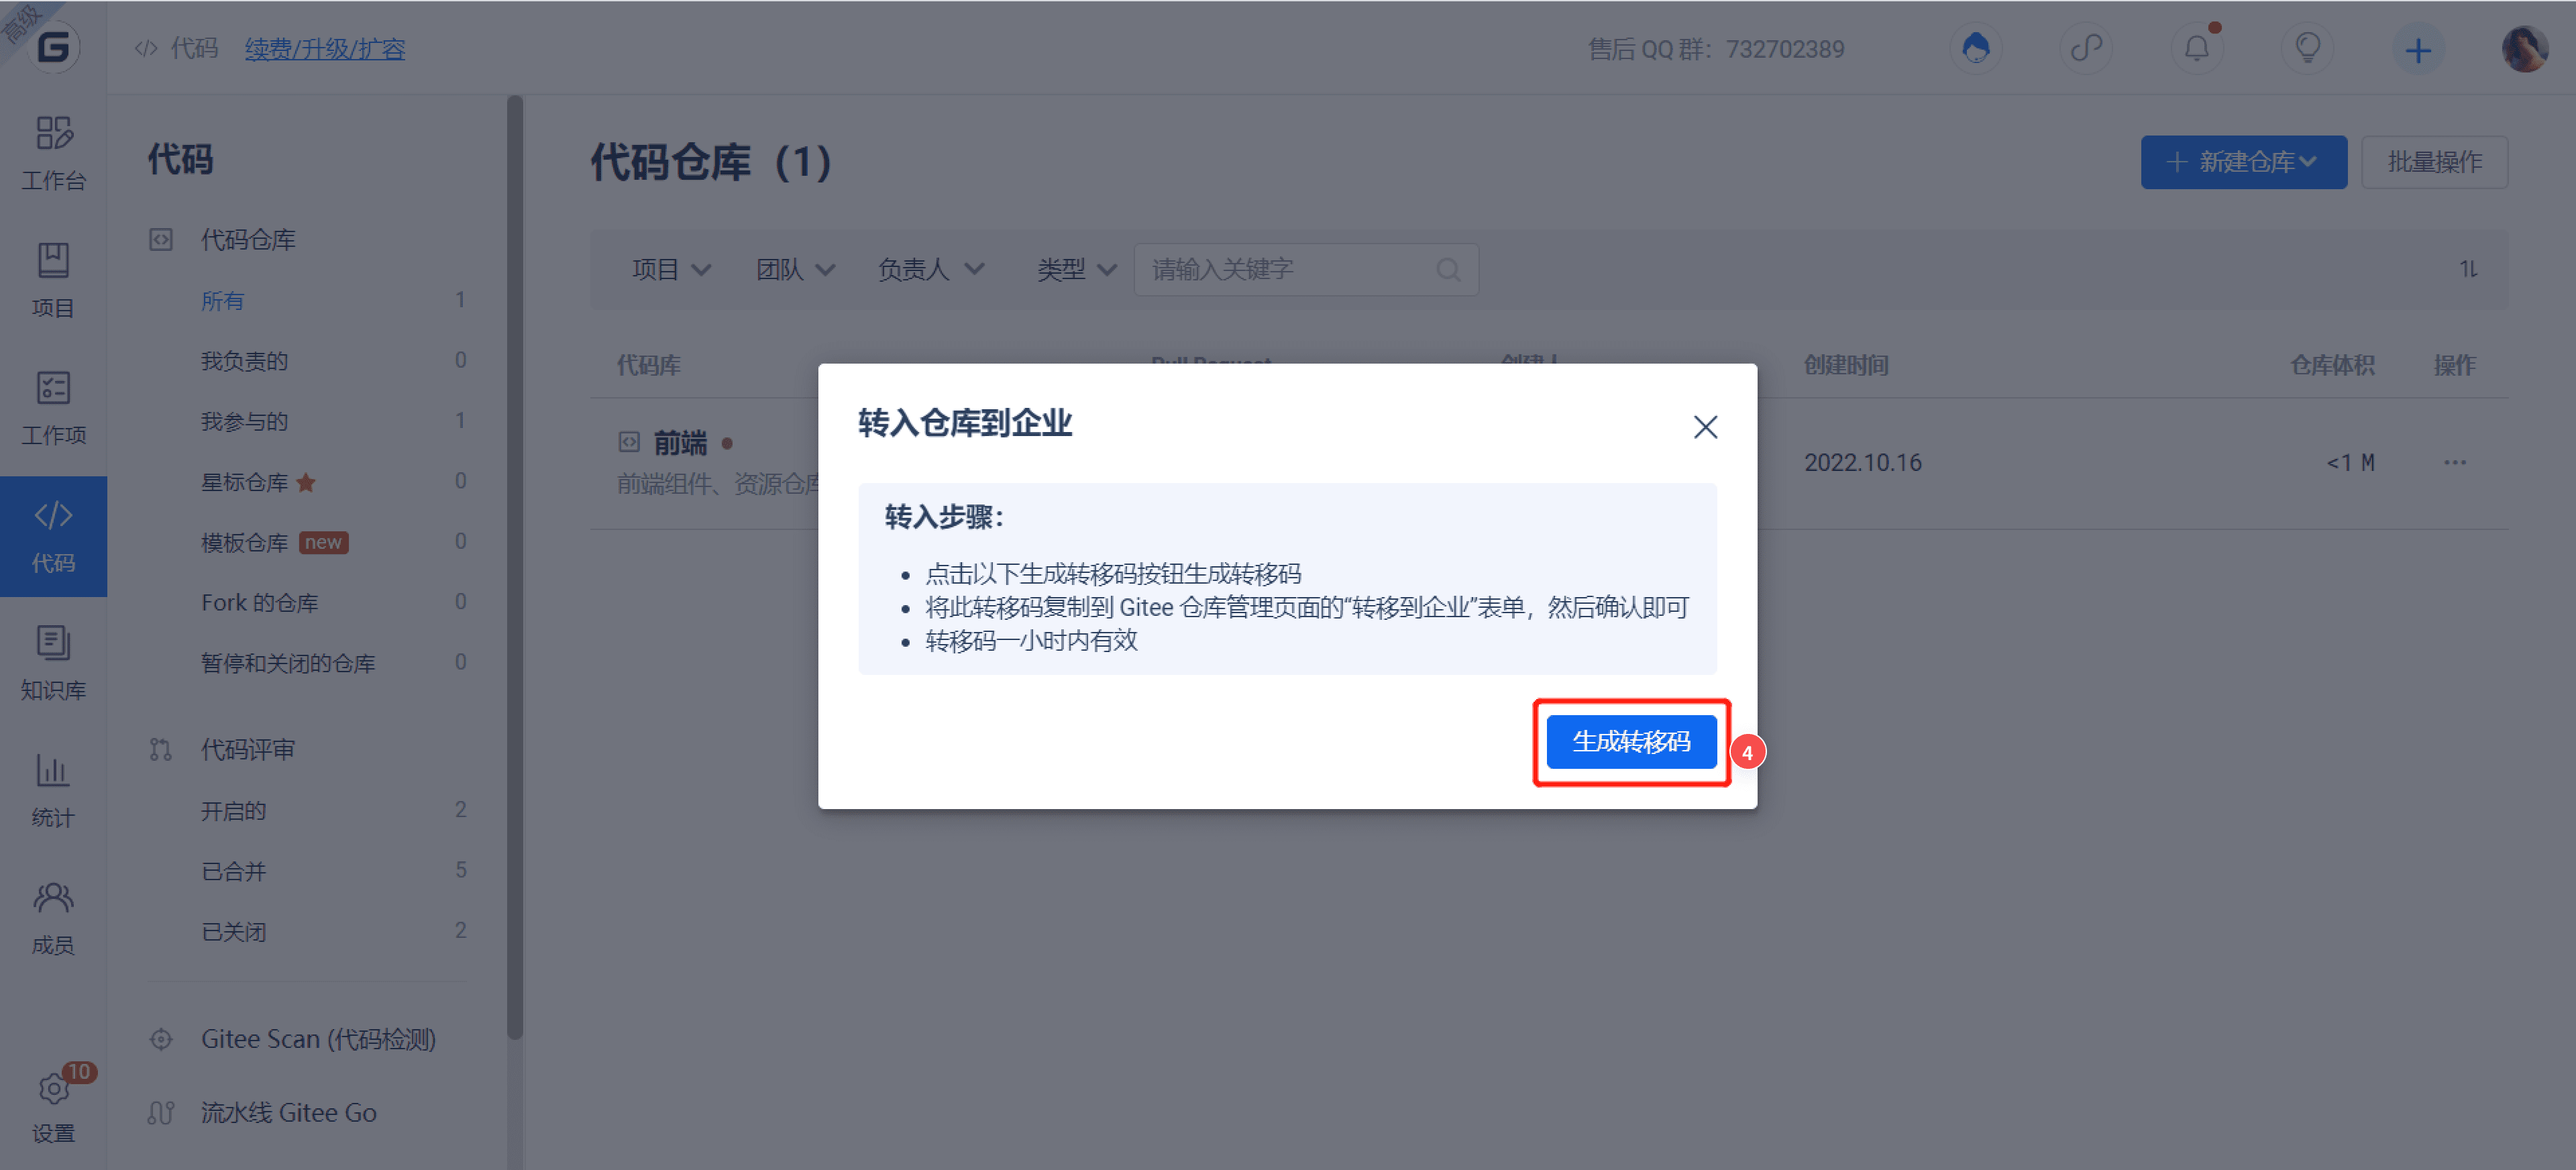Click the sidebar vertical scrollbar
This screenshot has width=2576, height=1170.
tap(514, 567)
